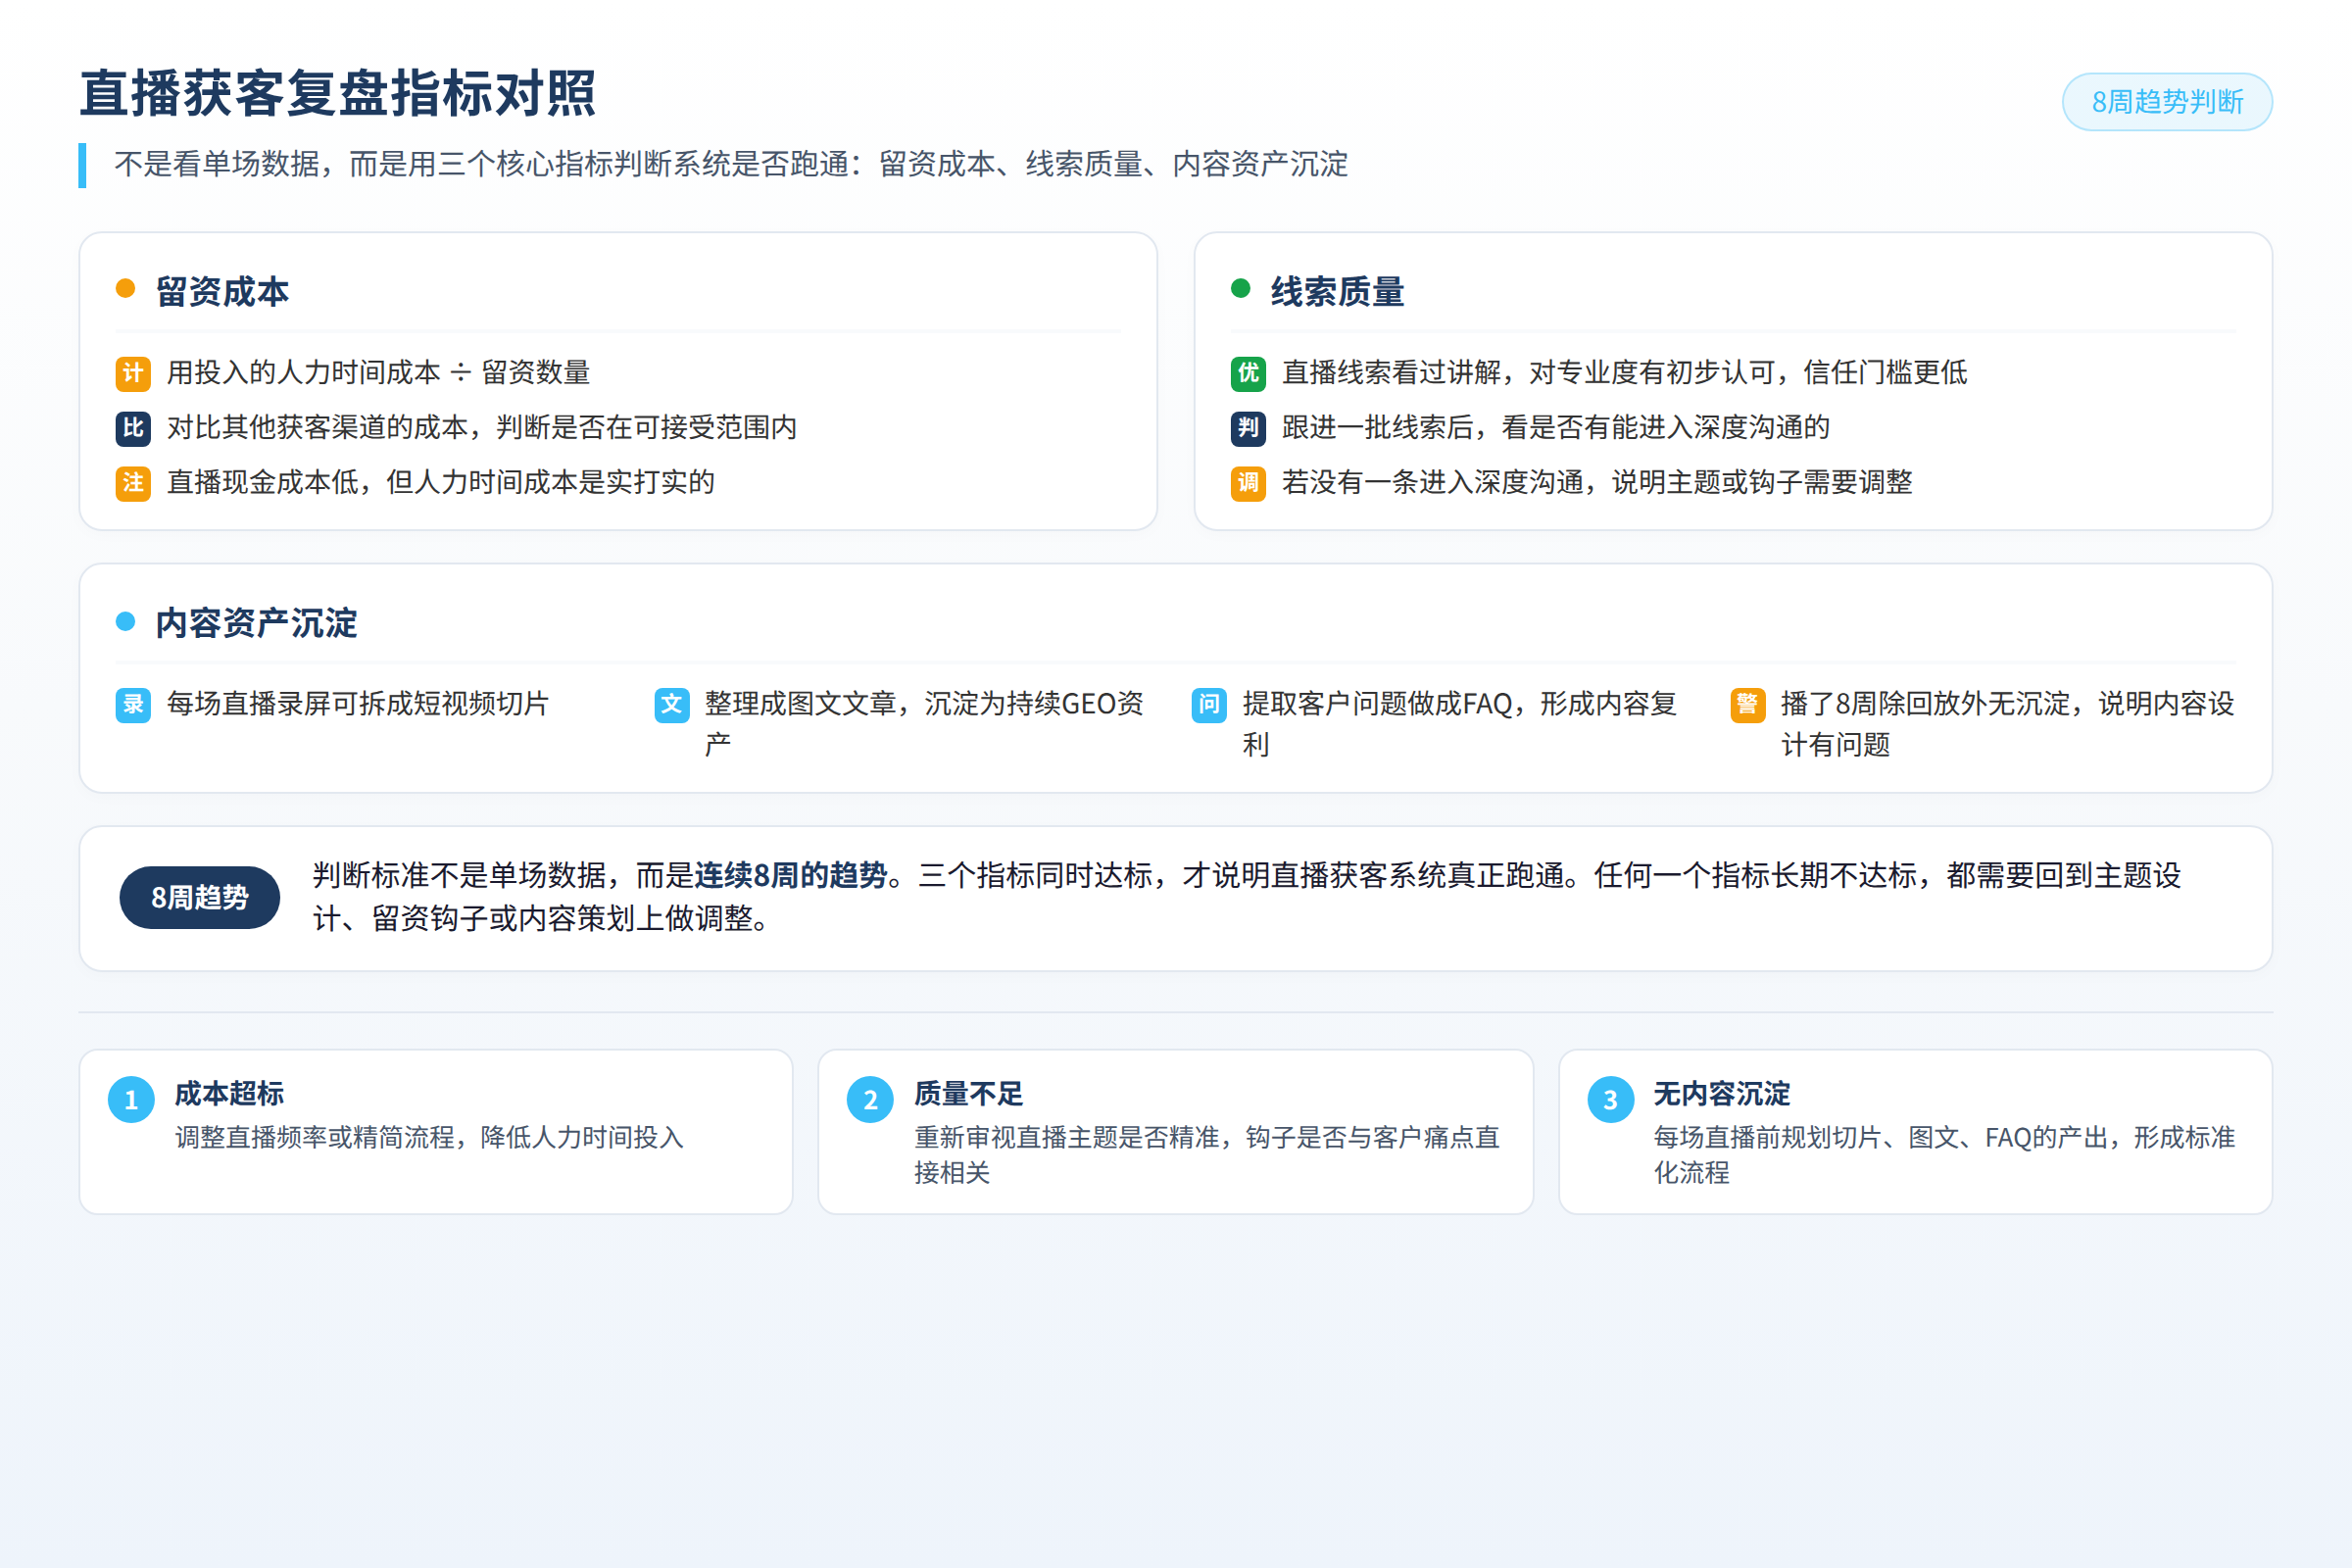Image resolution: width=2352 pixels, height=1568 pixels.
Task: Click the orange 调 icon badge
Action: click(x=1248, y=483)
